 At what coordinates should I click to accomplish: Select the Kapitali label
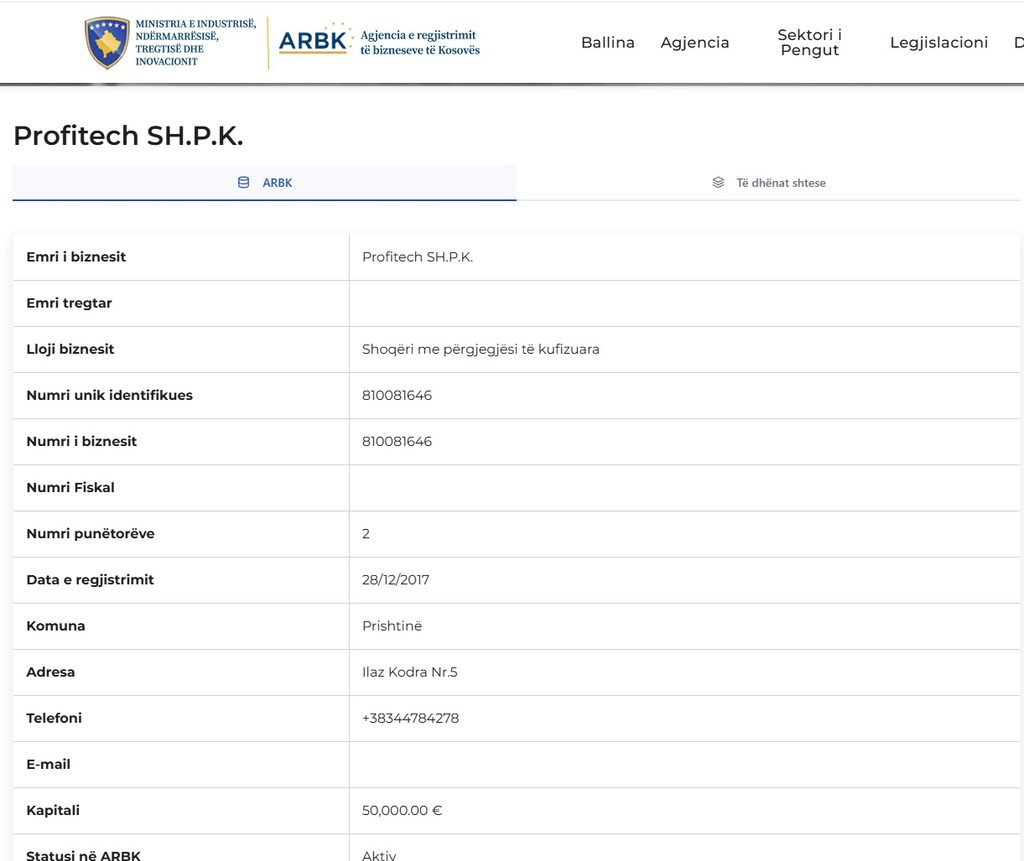point(53,810)
